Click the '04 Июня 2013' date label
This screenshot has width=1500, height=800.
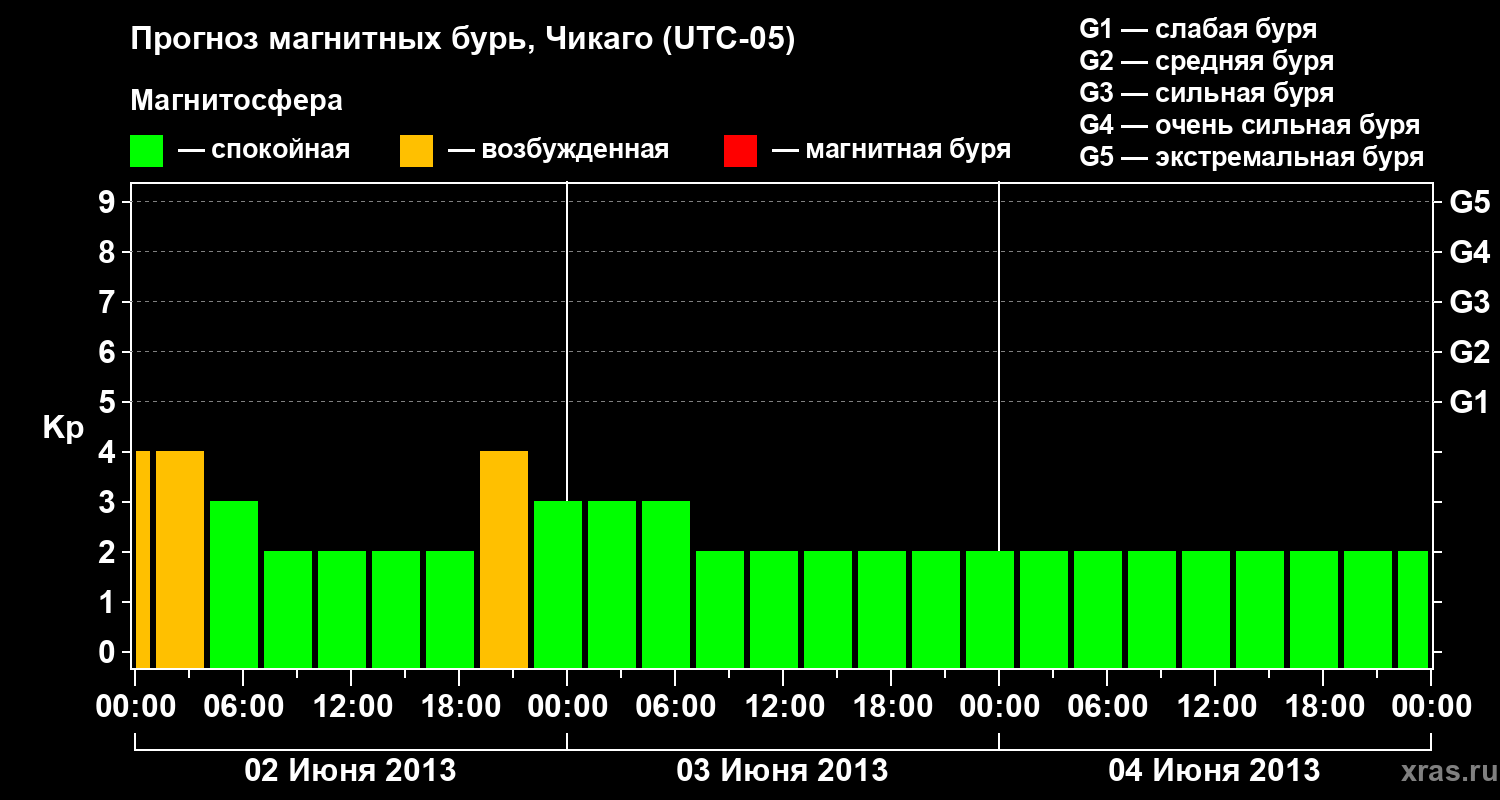1214,770
